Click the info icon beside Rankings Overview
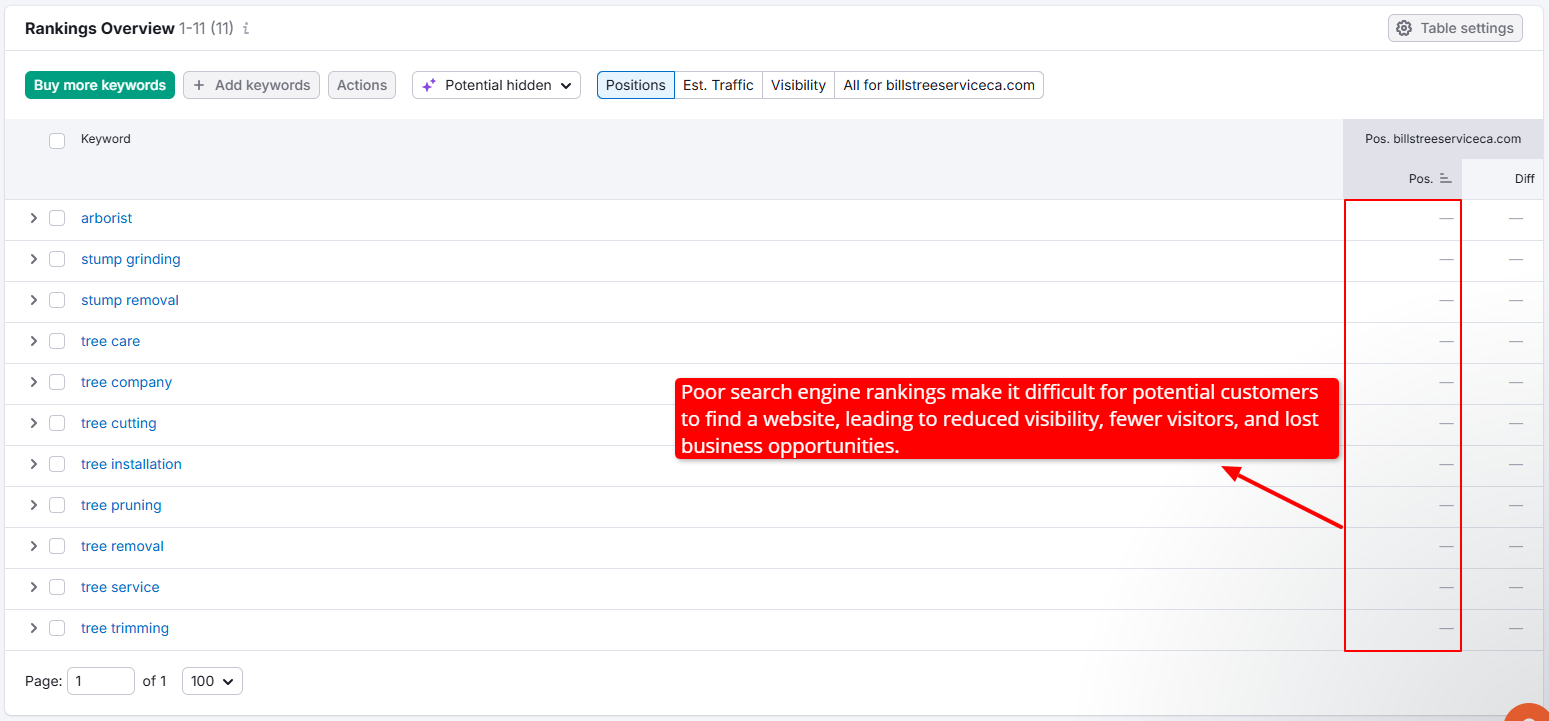The height and width of the screenshot is (721, 1549). (246, 29)
